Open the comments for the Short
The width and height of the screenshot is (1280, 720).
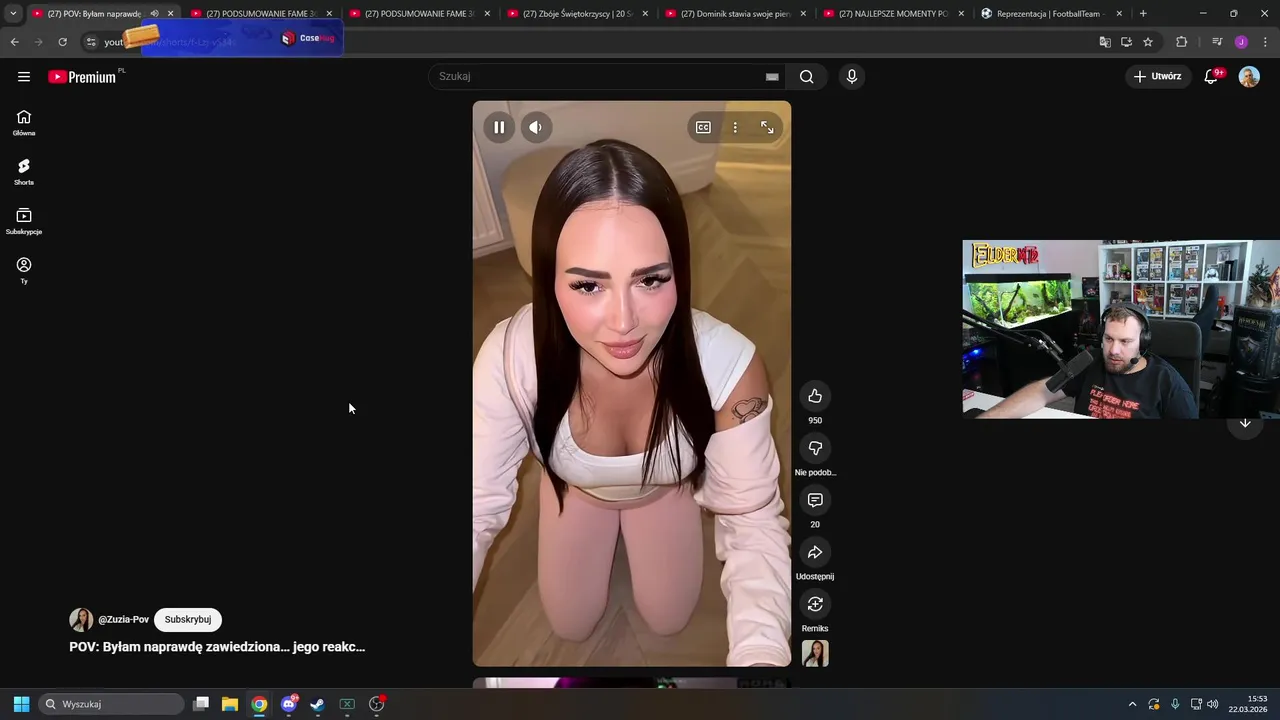click(x=815, y=500)
